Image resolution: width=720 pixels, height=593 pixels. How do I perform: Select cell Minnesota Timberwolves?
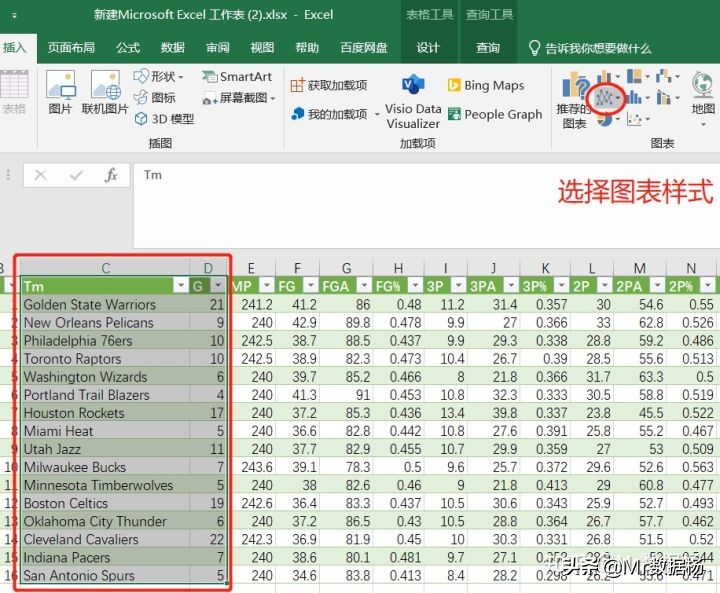(105, 485)
